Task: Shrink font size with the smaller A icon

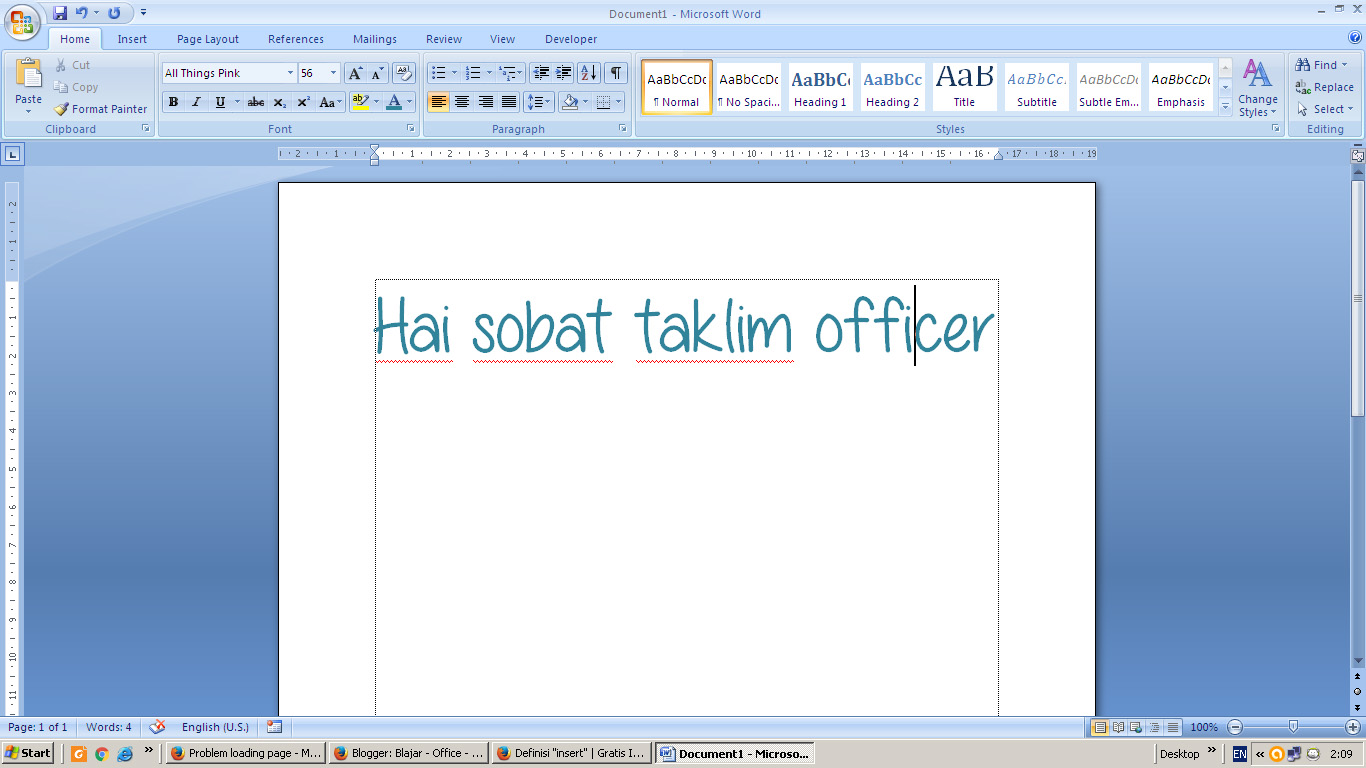Action: click(x=377, y=73)
